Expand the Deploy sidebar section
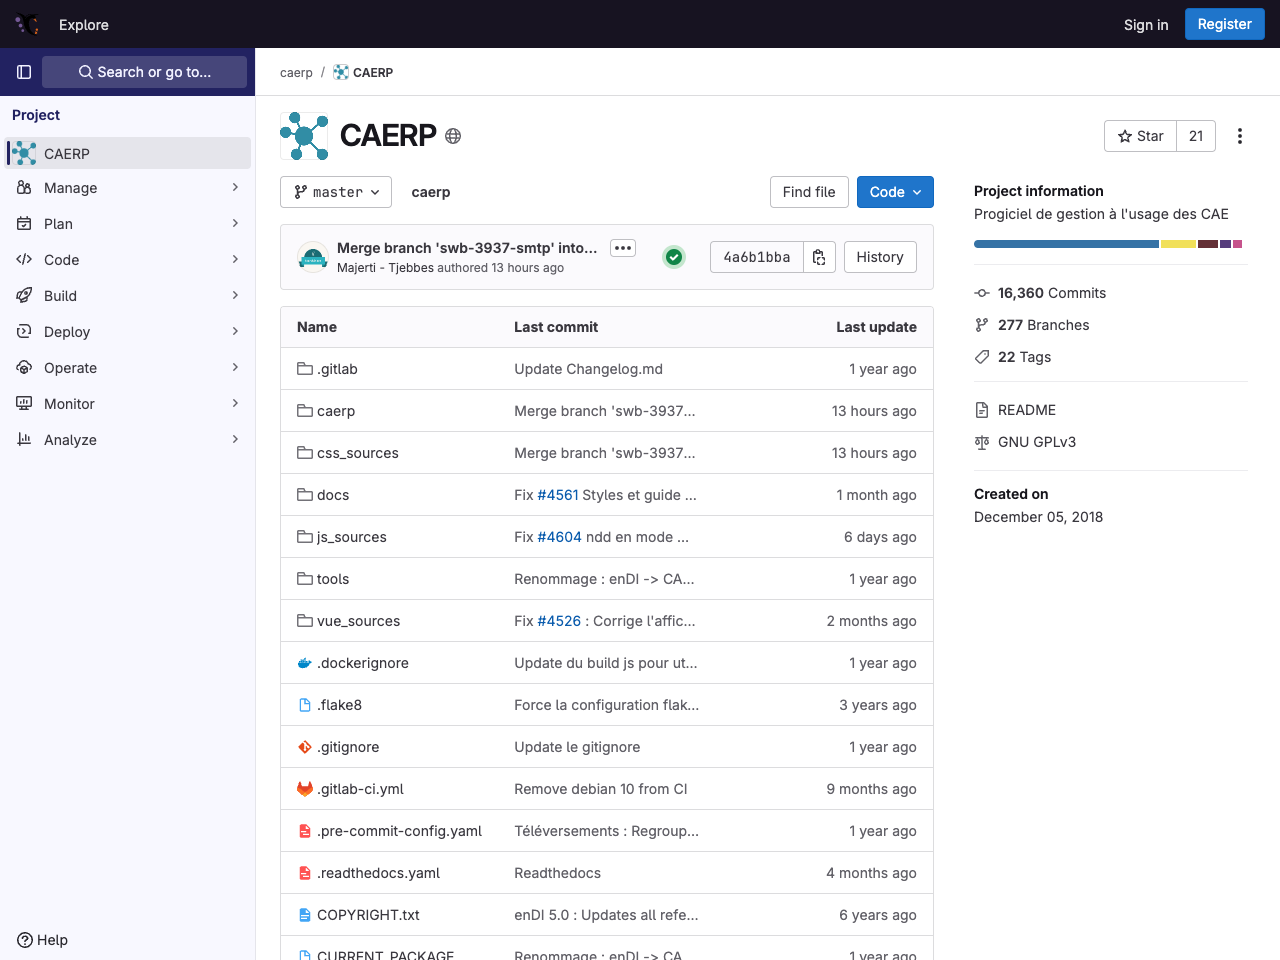 point(128,332)
